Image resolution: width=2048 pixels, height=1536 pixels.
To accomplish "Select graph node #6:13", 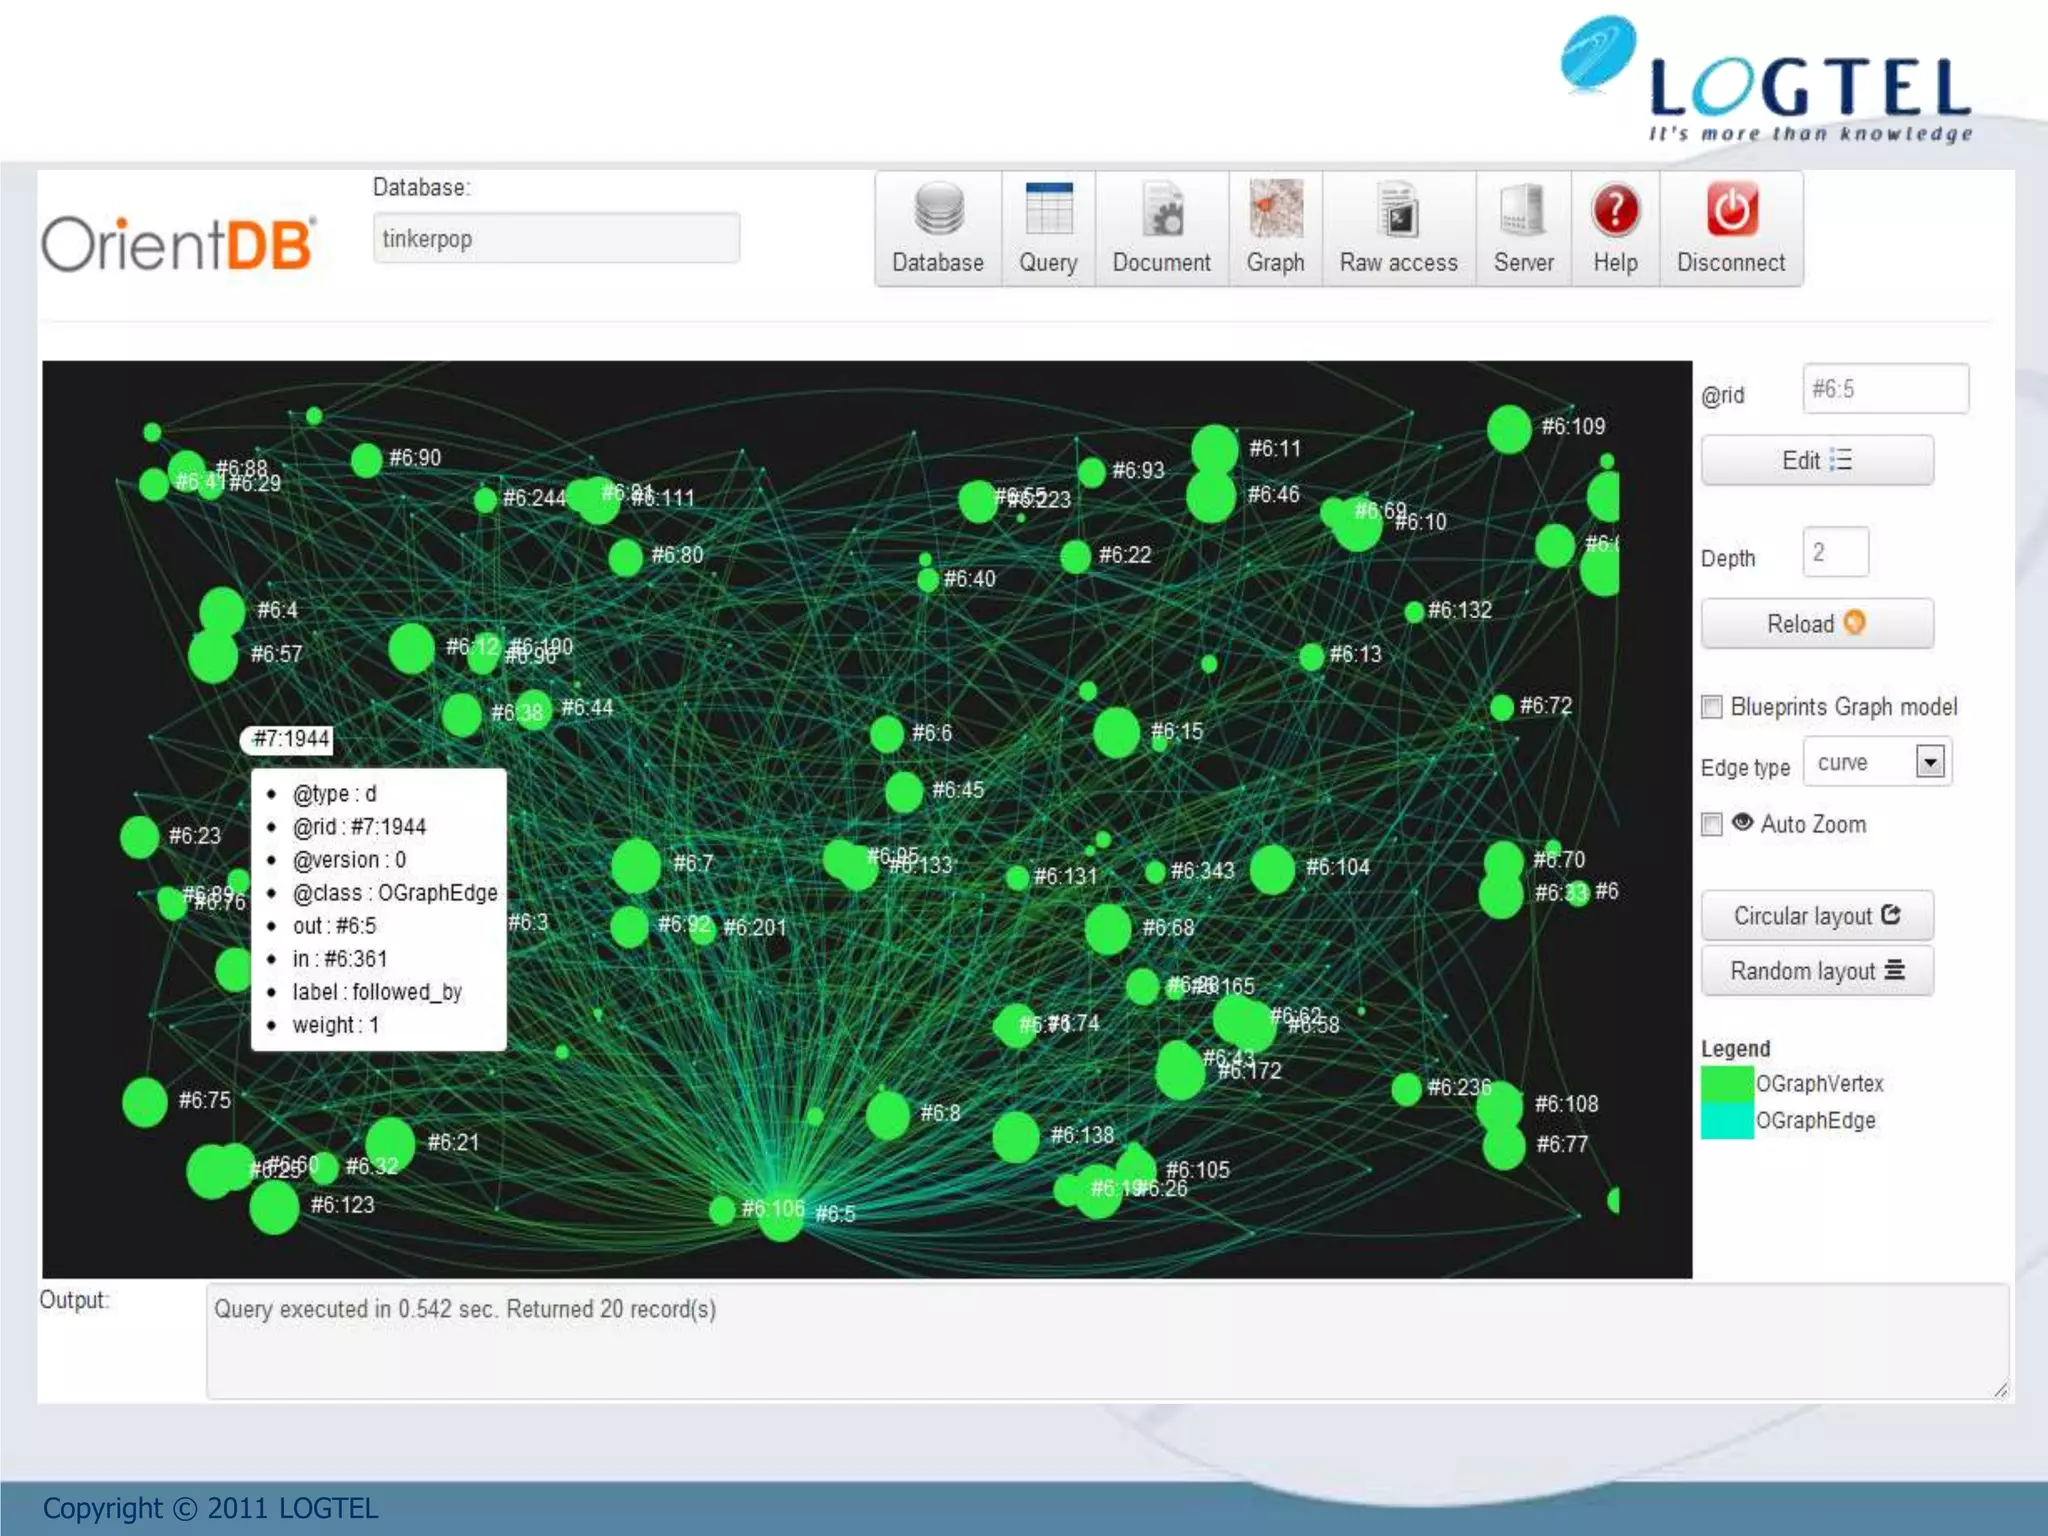I will tap(1311, 657).
